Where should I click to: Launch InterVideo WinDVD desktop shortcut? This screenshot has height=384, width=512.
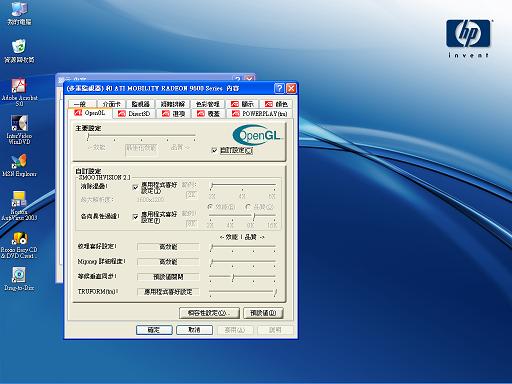[19, 130]
